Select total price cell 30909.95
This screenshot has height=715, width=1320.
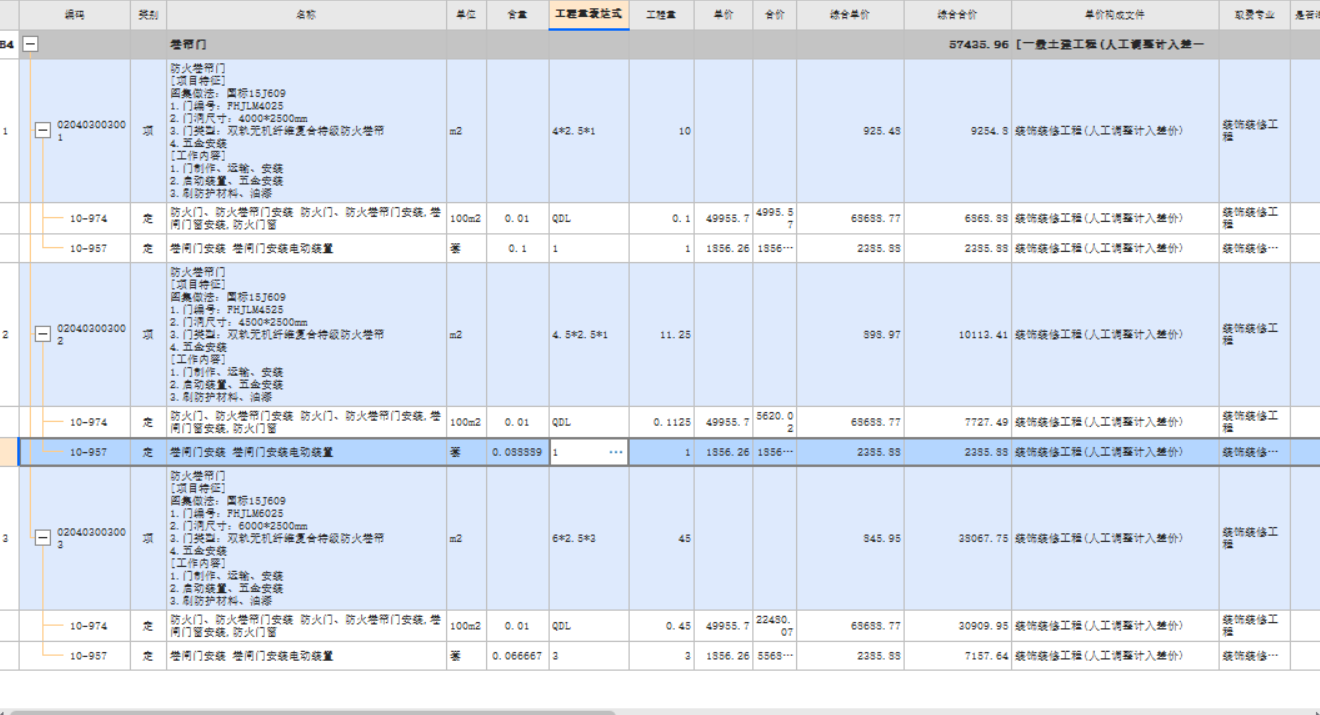click(x=958, y=626)
